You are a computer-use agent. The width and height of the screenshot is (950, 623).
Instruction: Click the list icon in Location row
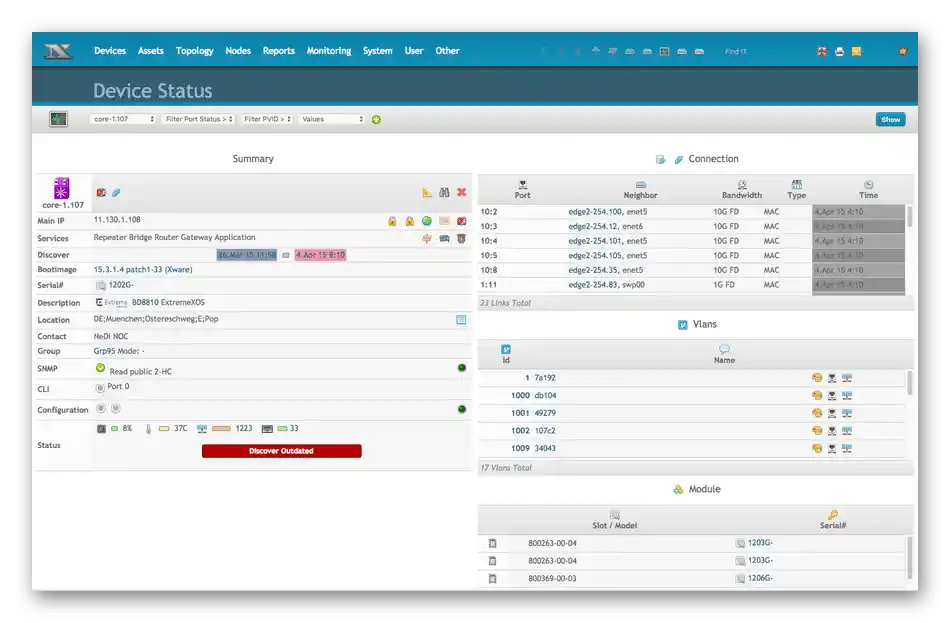pyautogui.click(x=461, y=319)
